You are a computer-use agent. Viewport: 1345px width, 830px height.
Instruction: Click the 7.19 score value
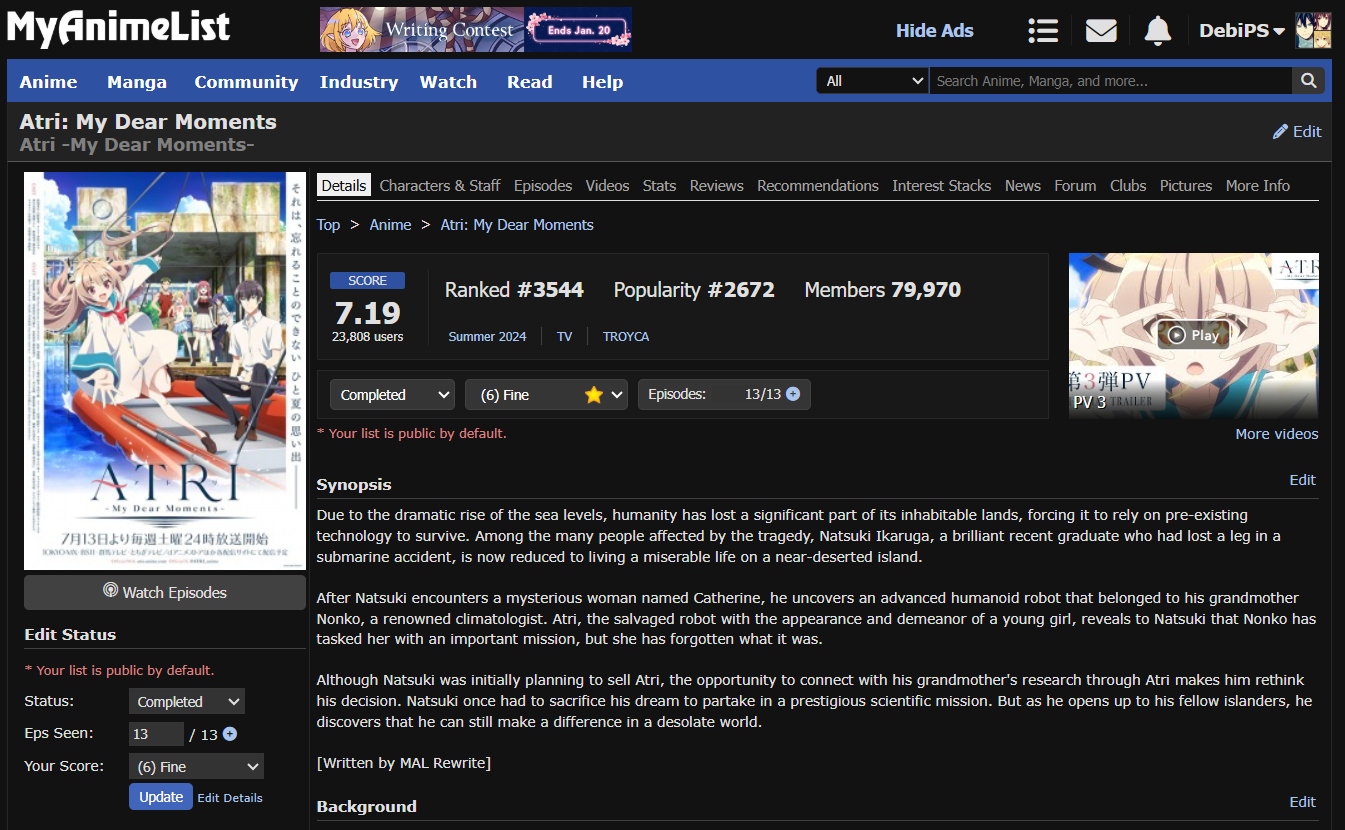367,313
